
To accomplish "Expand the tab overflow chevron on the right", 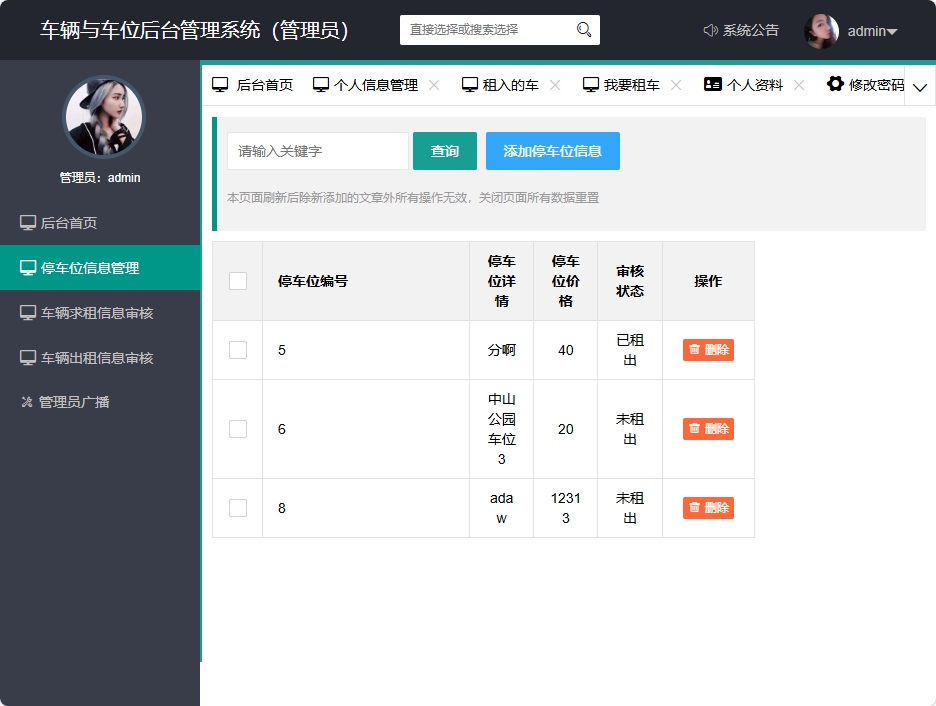I will click(920, 88).
